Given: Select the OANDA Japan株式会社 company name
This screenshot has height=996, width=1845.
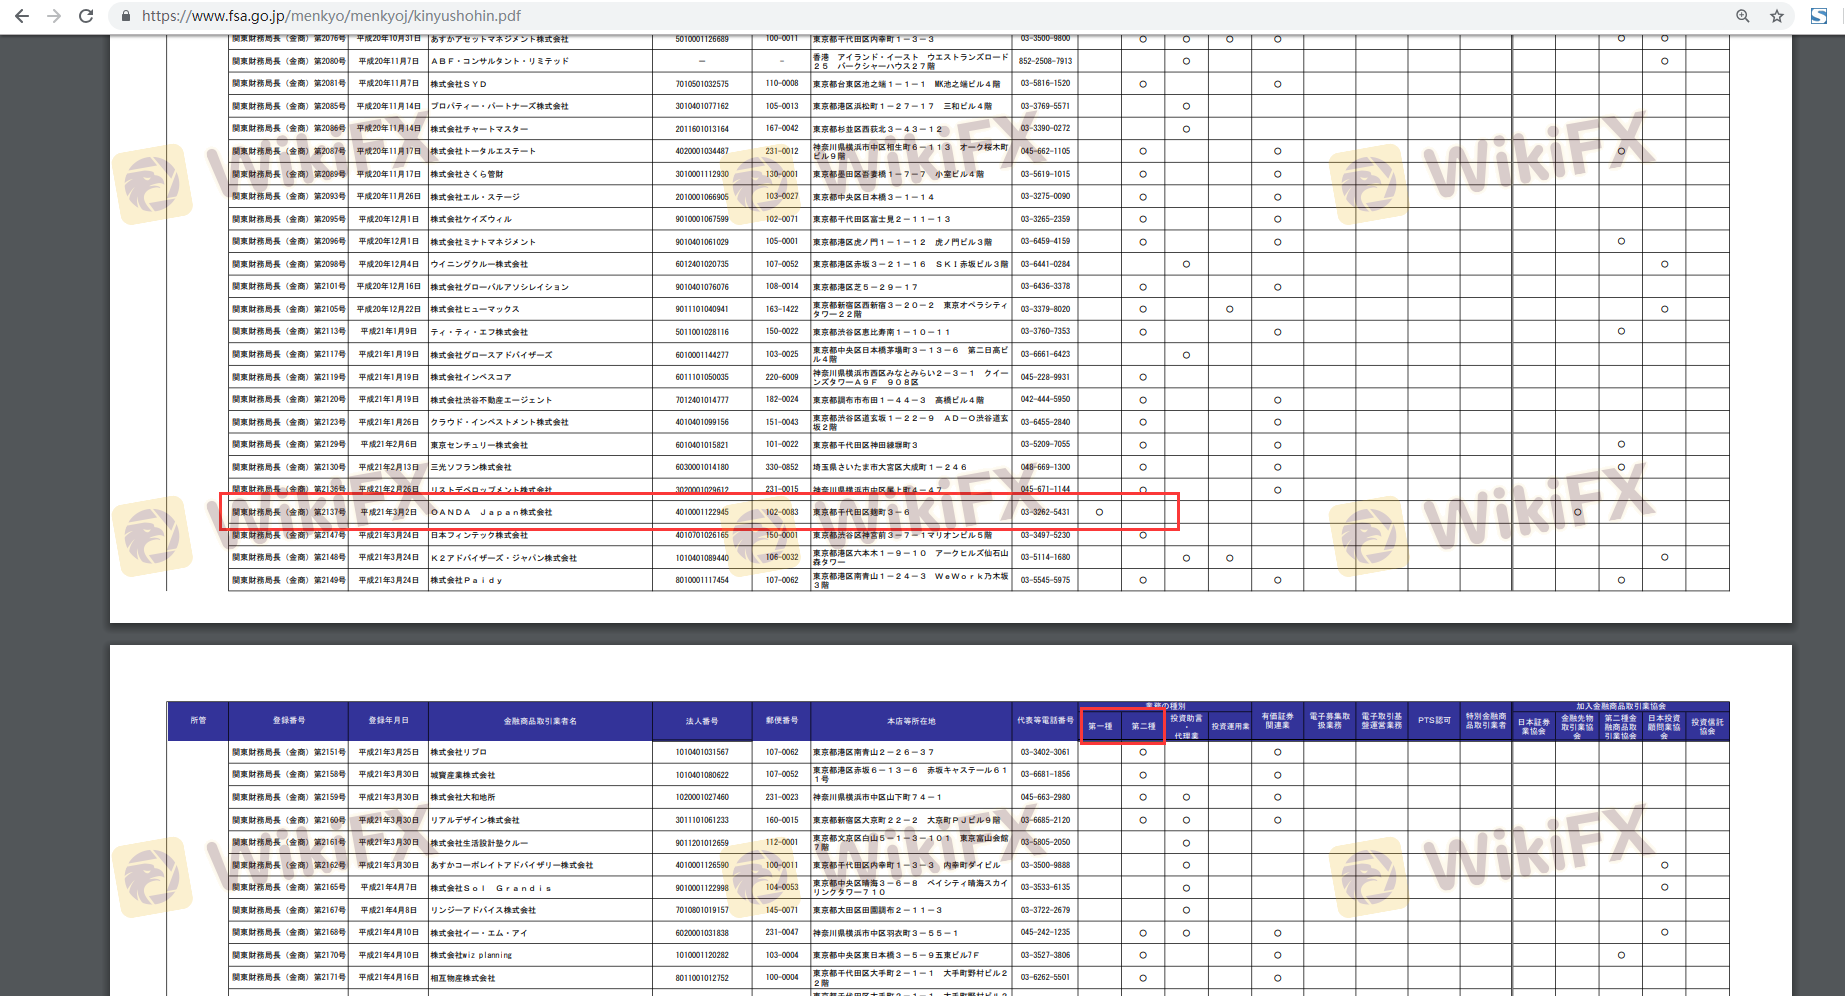Looking at the screenshot, I should (x=491, y=512).
